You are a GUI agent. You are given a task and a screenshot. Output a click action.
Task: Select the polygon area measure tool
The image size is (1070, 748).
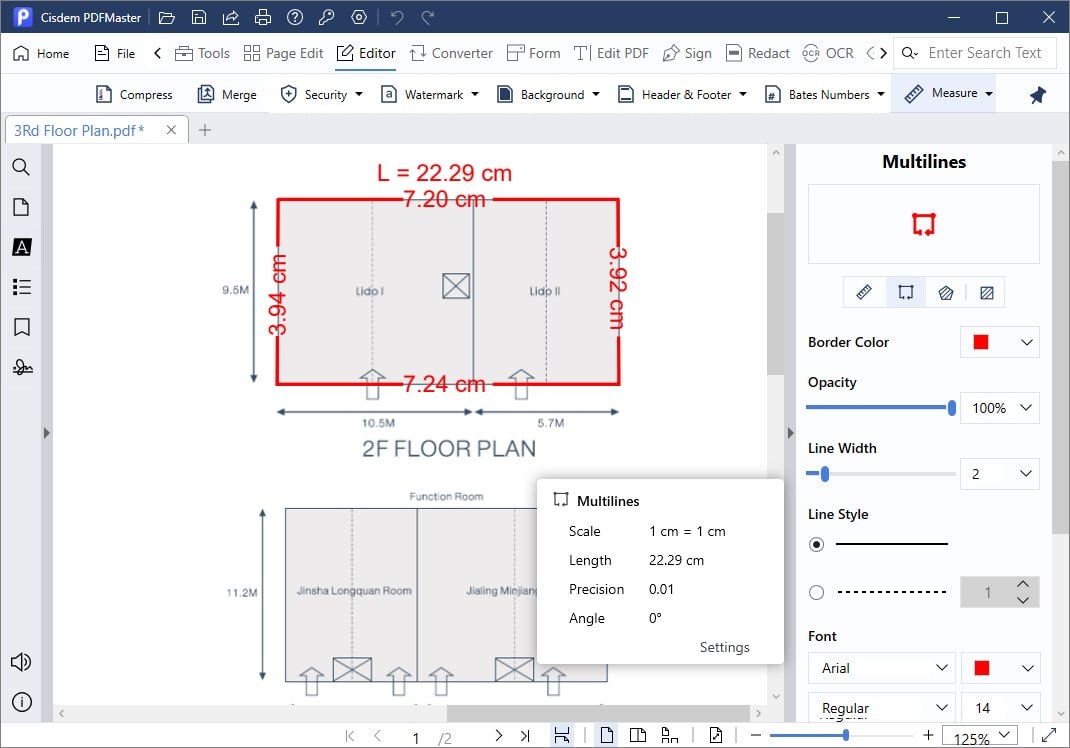(x=945, y=292)
